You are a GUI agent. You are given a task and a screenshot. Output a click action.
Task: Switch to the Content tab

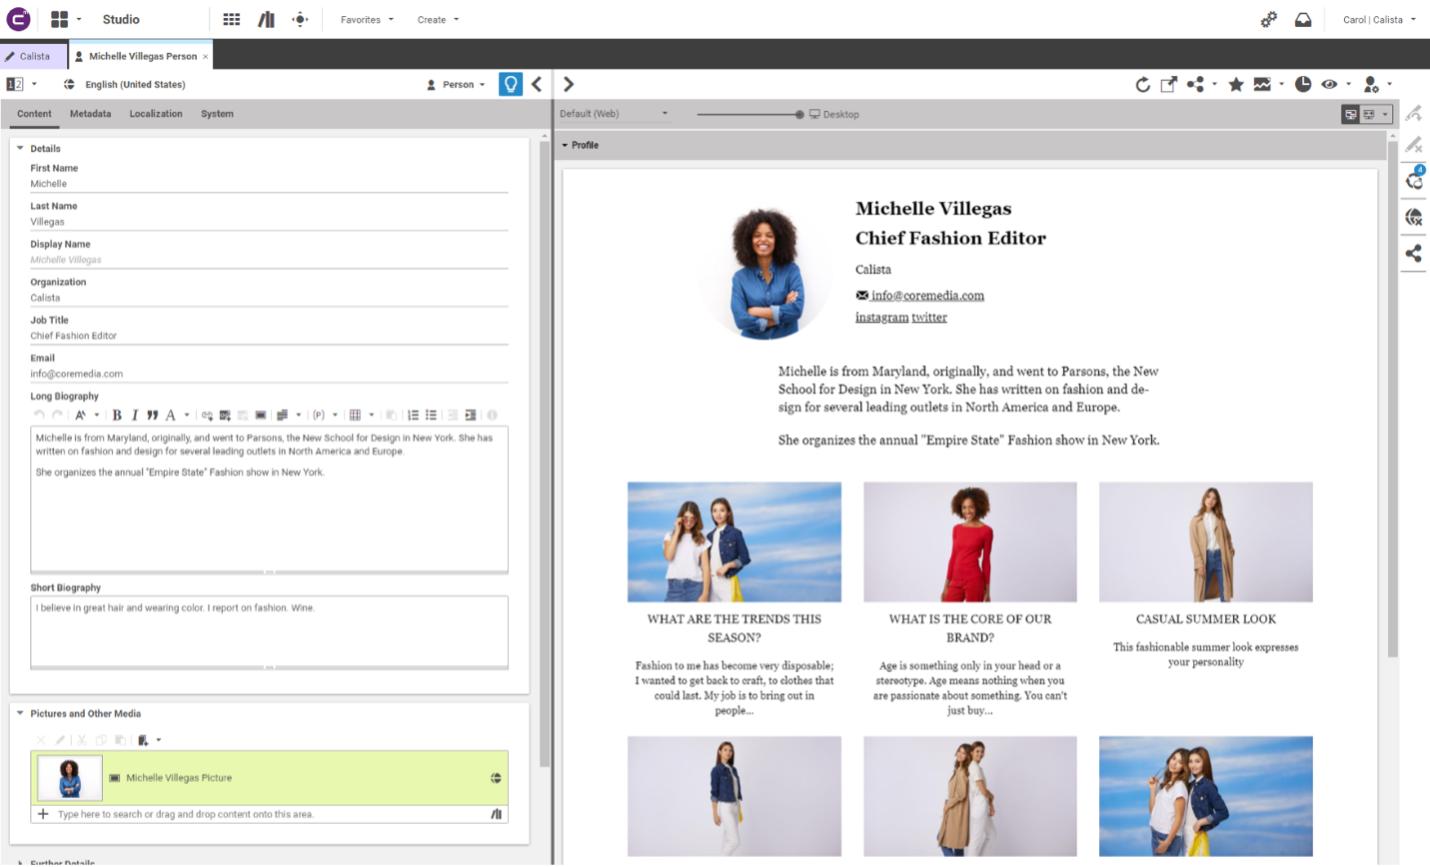(x=34, y=114)
